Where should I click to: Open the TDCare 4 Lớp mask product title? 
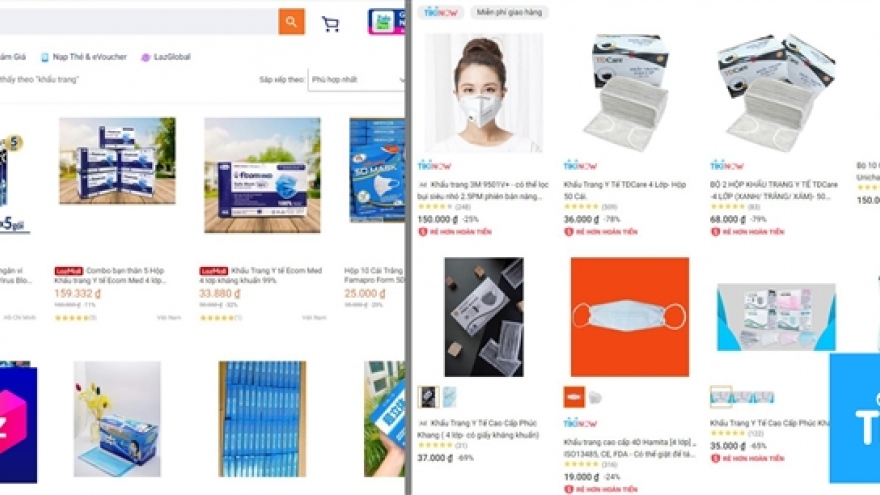pos(625,190)
